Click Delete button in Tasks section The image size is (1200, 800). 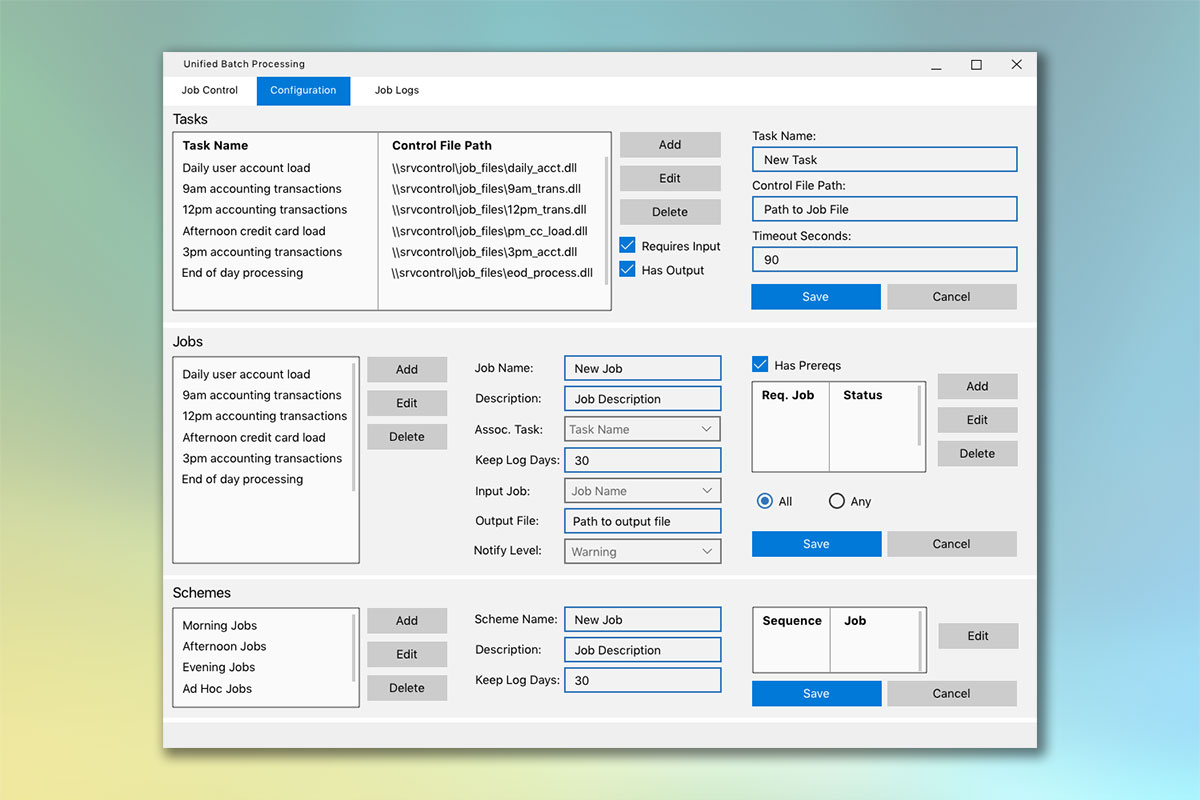670,212
